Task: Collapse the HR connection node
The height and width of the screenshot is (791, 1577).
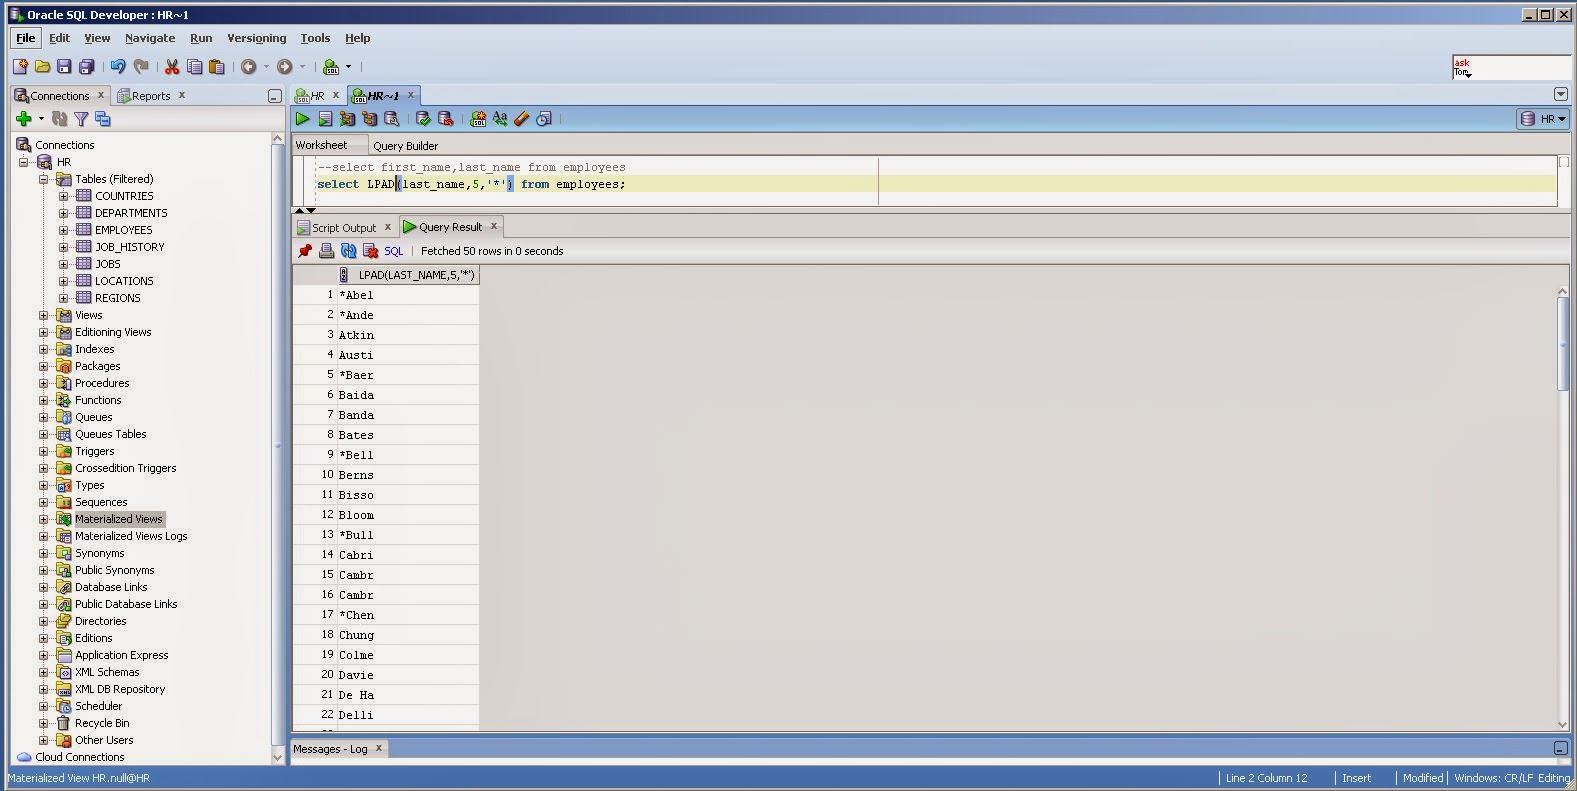Action: point(23,162)
